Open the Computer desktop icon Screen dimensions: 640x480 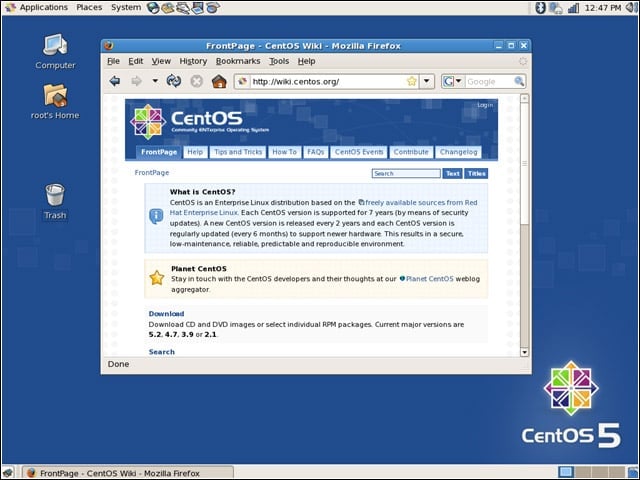(55, 51)
